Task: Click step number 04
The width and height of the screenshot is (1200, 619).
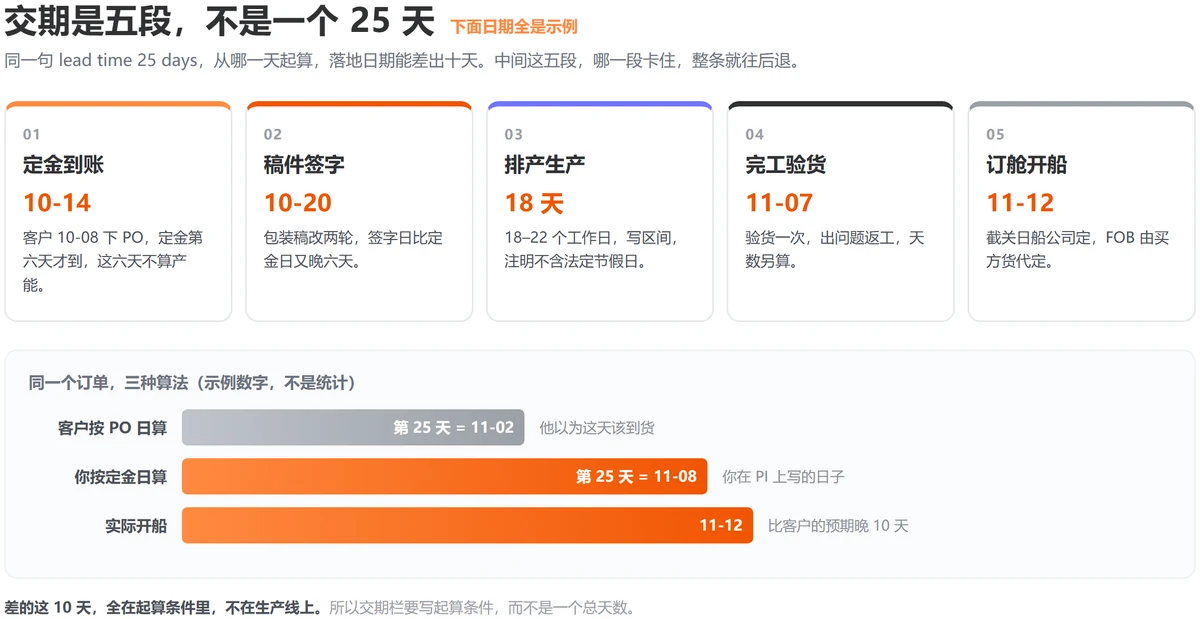Action: coord(755,134)
